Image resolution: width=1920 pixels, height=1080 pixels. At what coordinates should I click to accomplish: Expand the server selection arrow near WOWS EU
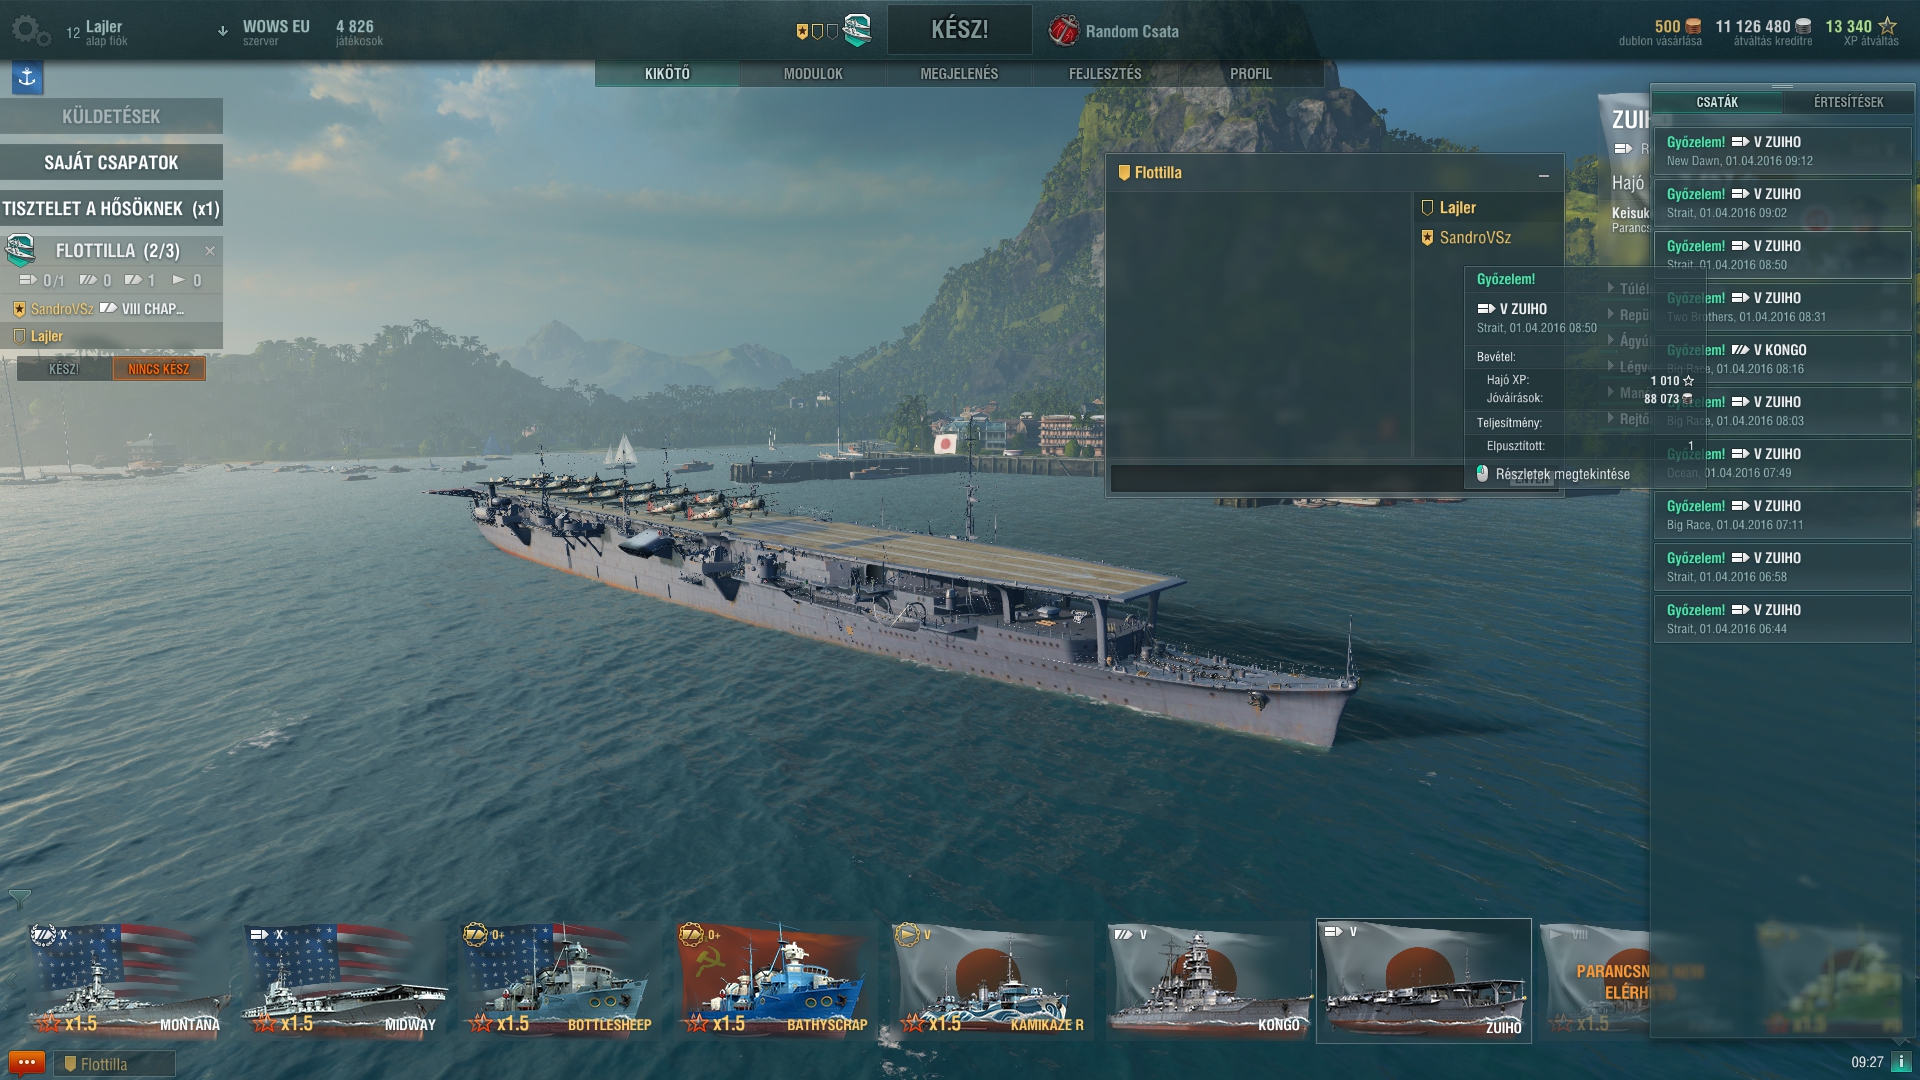pyautogui.click(x=222, y=31)
